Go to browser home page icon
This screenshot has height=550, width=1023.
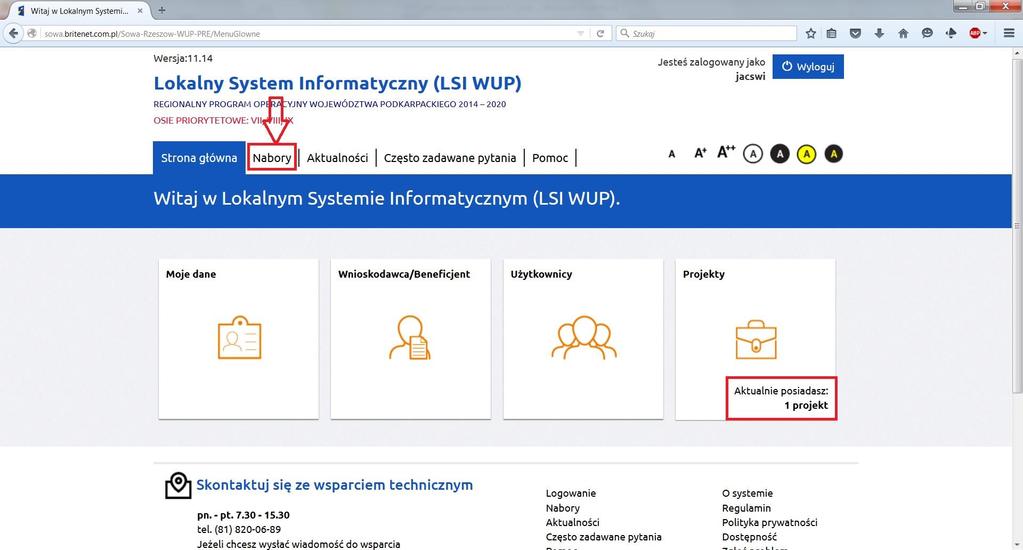(903, 33)
